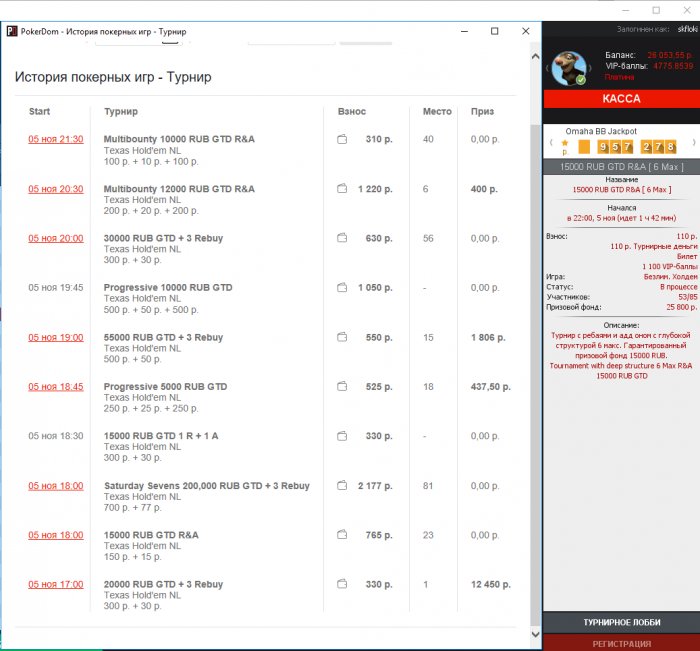Maximize the PokerDom history window
The width and height of the screenshot is (700, 651).
tap(494, 31)
